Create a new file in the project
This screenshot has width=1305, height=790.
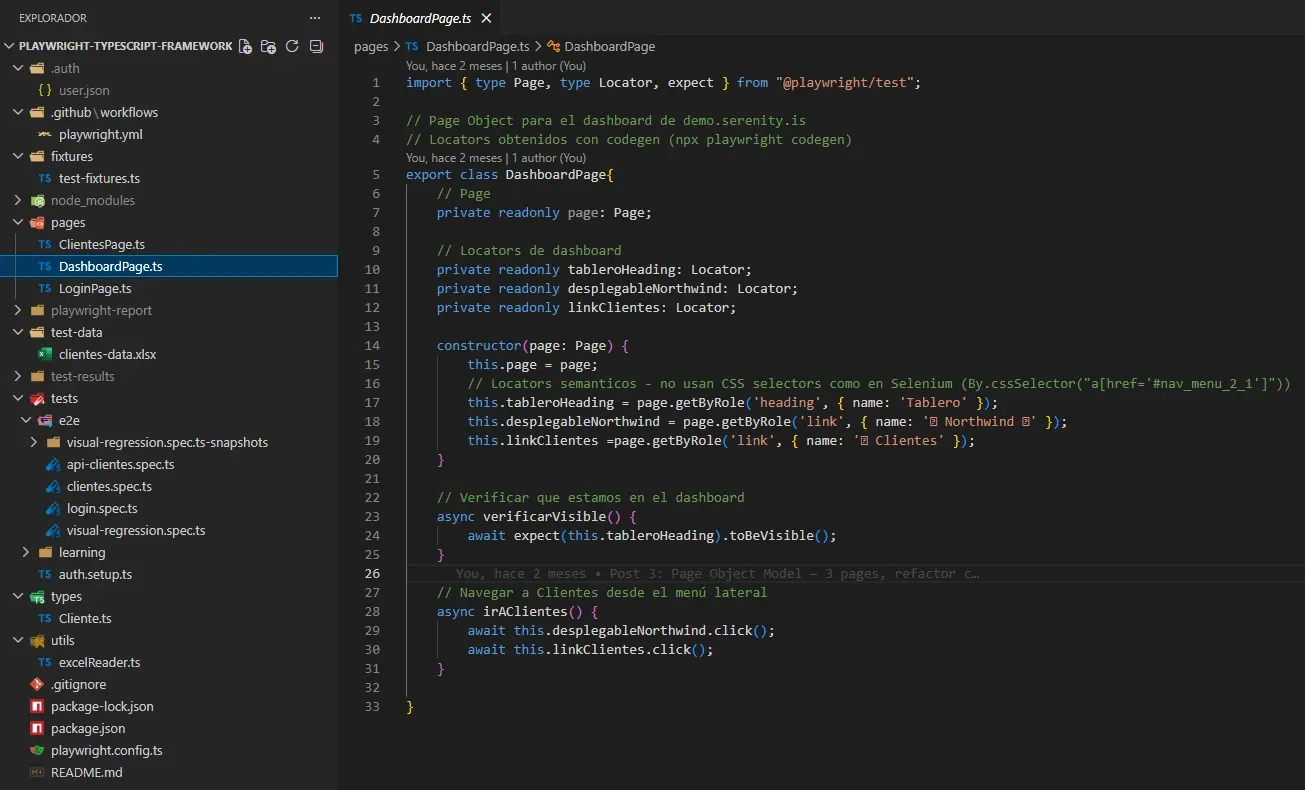pyautogui.click(x=245, y=46)
